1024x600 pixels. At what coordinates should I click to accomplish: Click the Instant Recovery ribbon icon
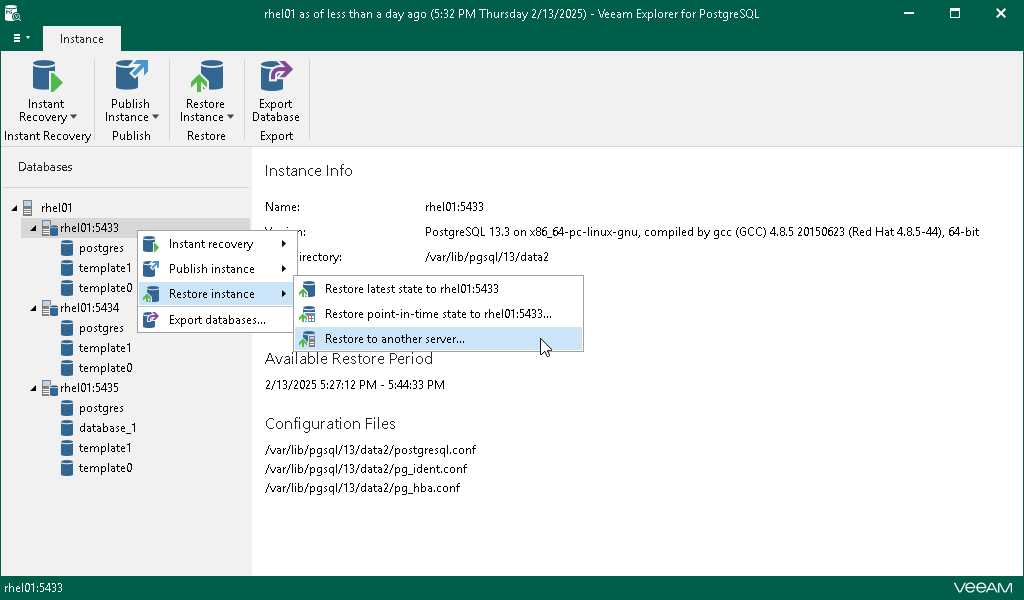click(46, 77)
